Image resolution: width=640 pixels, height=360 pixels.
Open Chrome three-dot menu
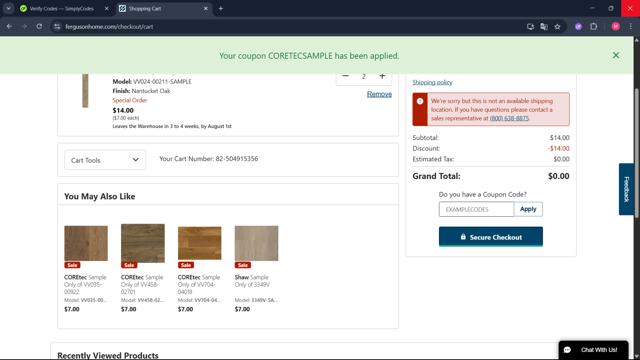tap(631, 27)
